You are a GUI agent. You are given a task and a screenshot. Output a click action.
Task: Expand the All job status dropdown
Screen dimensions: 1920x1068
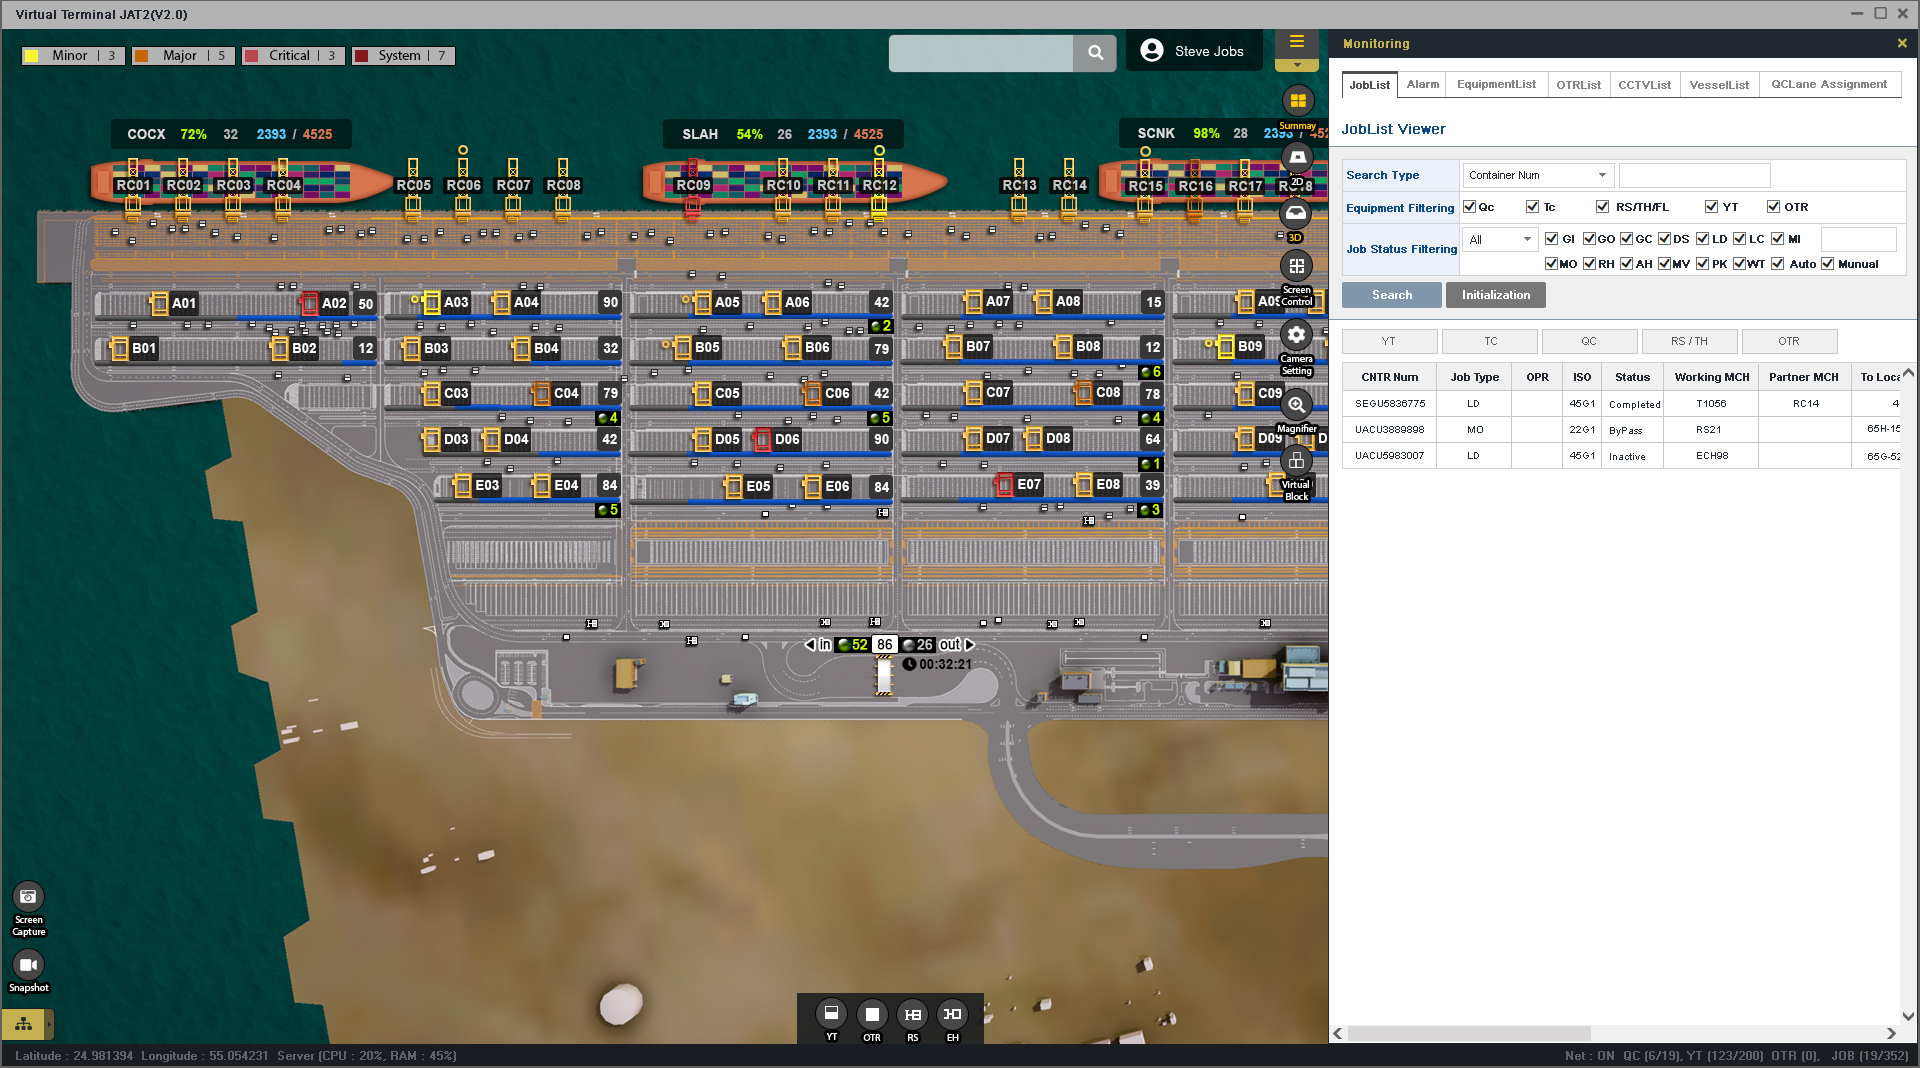pyautogui.click(x=1499, y=239)
